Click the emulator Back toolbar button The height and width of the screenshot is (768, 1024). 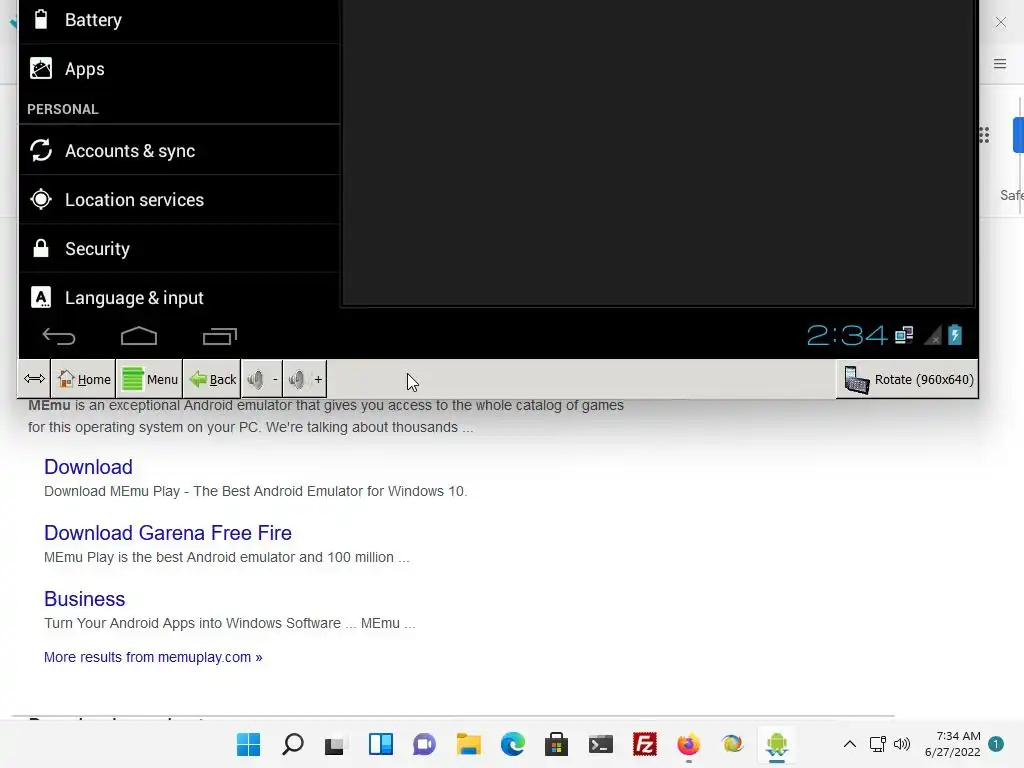point(212,379)
